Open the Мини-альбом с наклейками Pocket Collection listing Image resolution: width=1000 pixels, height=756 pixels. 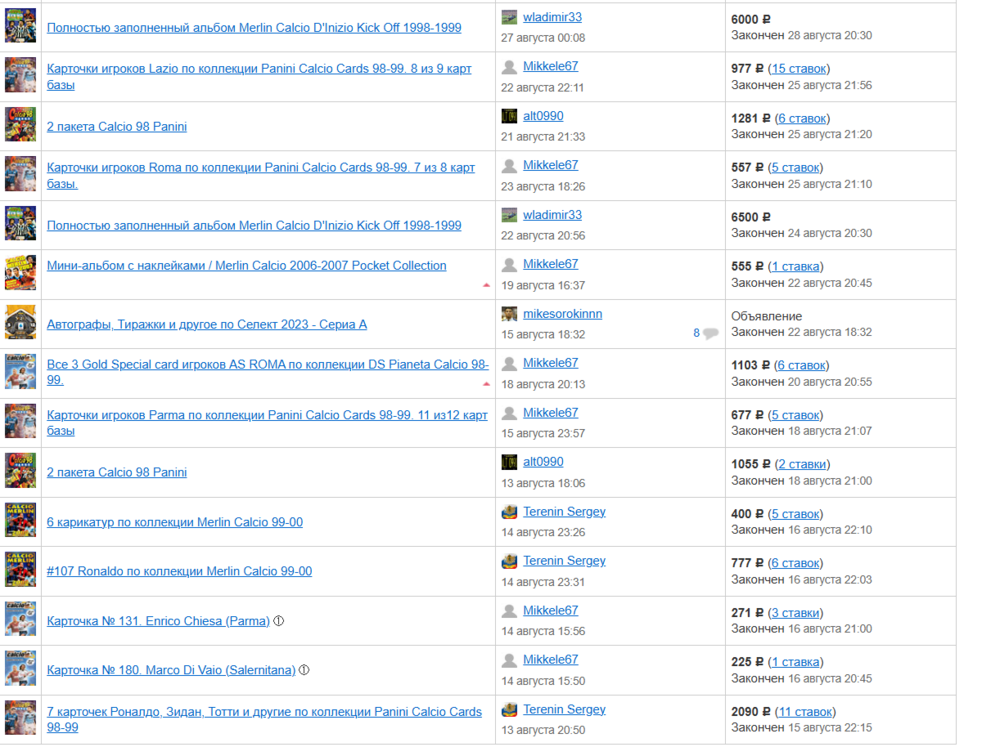point(246,266)
